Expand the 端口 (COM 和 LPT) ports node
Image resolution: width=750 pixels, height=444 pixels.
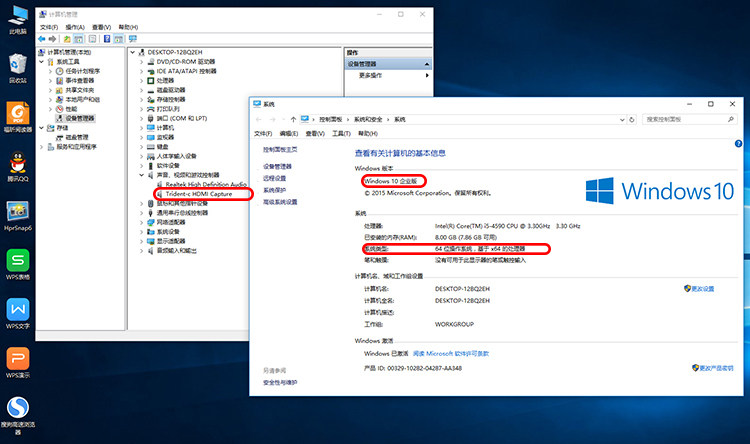coord(142,118)
